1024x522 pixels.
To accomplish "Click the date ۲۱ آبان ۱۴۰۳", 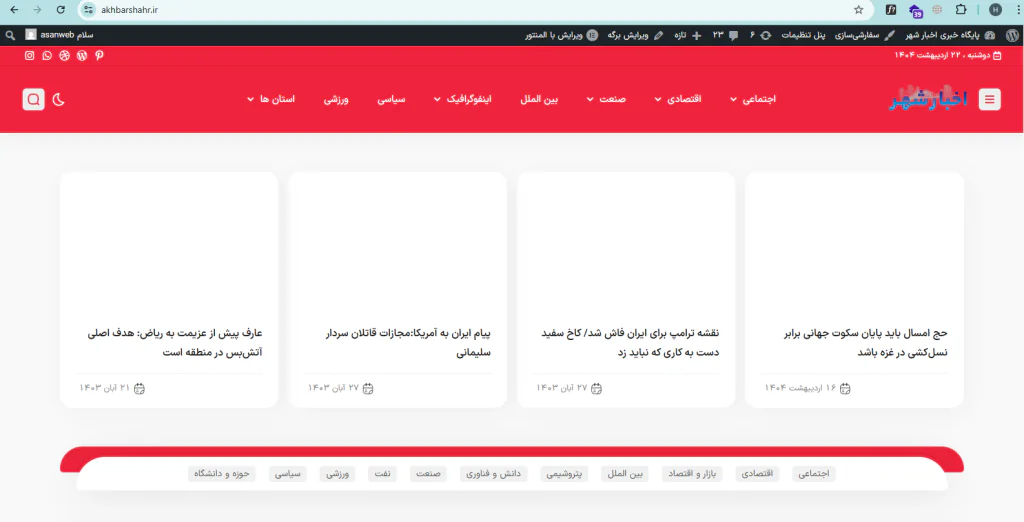I will 112,388.
